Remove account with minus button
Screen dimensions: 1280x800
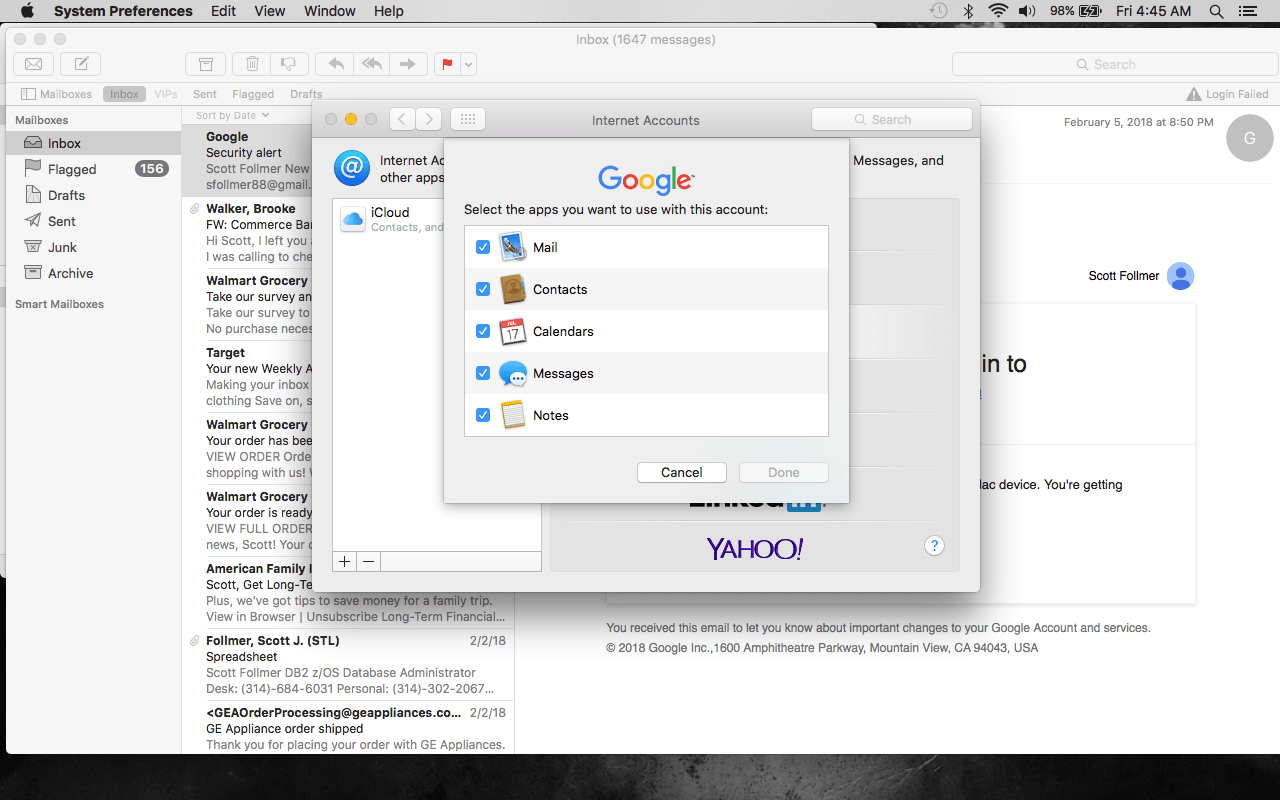pos(369,561)
